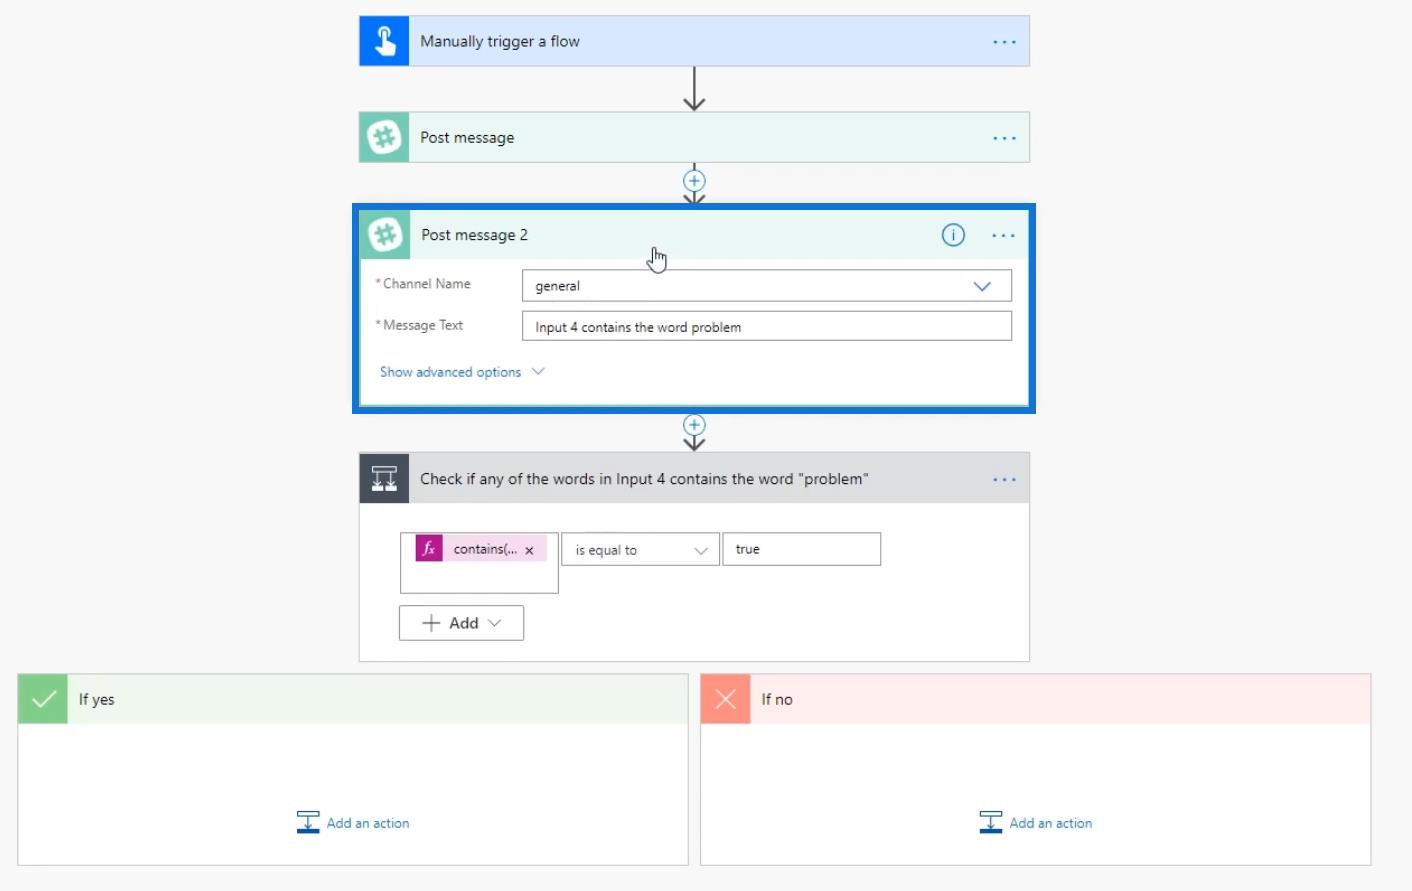Open the Manually trigger a flow card
The height and width of the screenshot is (891, 1412).
694,41
